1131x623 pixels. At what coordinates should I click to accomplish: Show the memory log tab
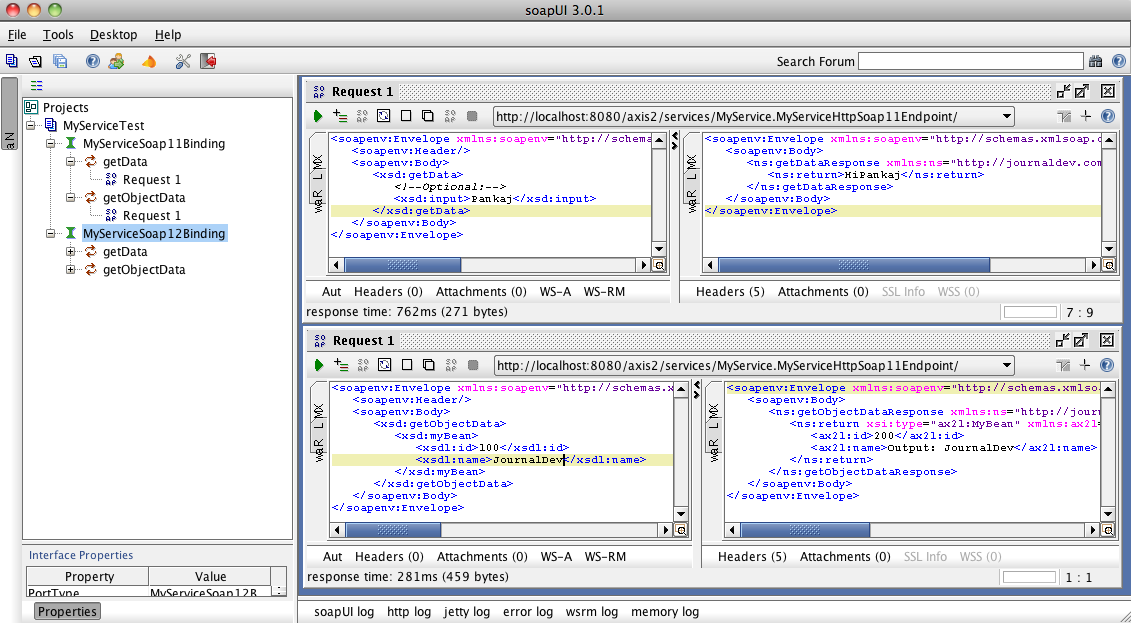[x=665, y=611]
